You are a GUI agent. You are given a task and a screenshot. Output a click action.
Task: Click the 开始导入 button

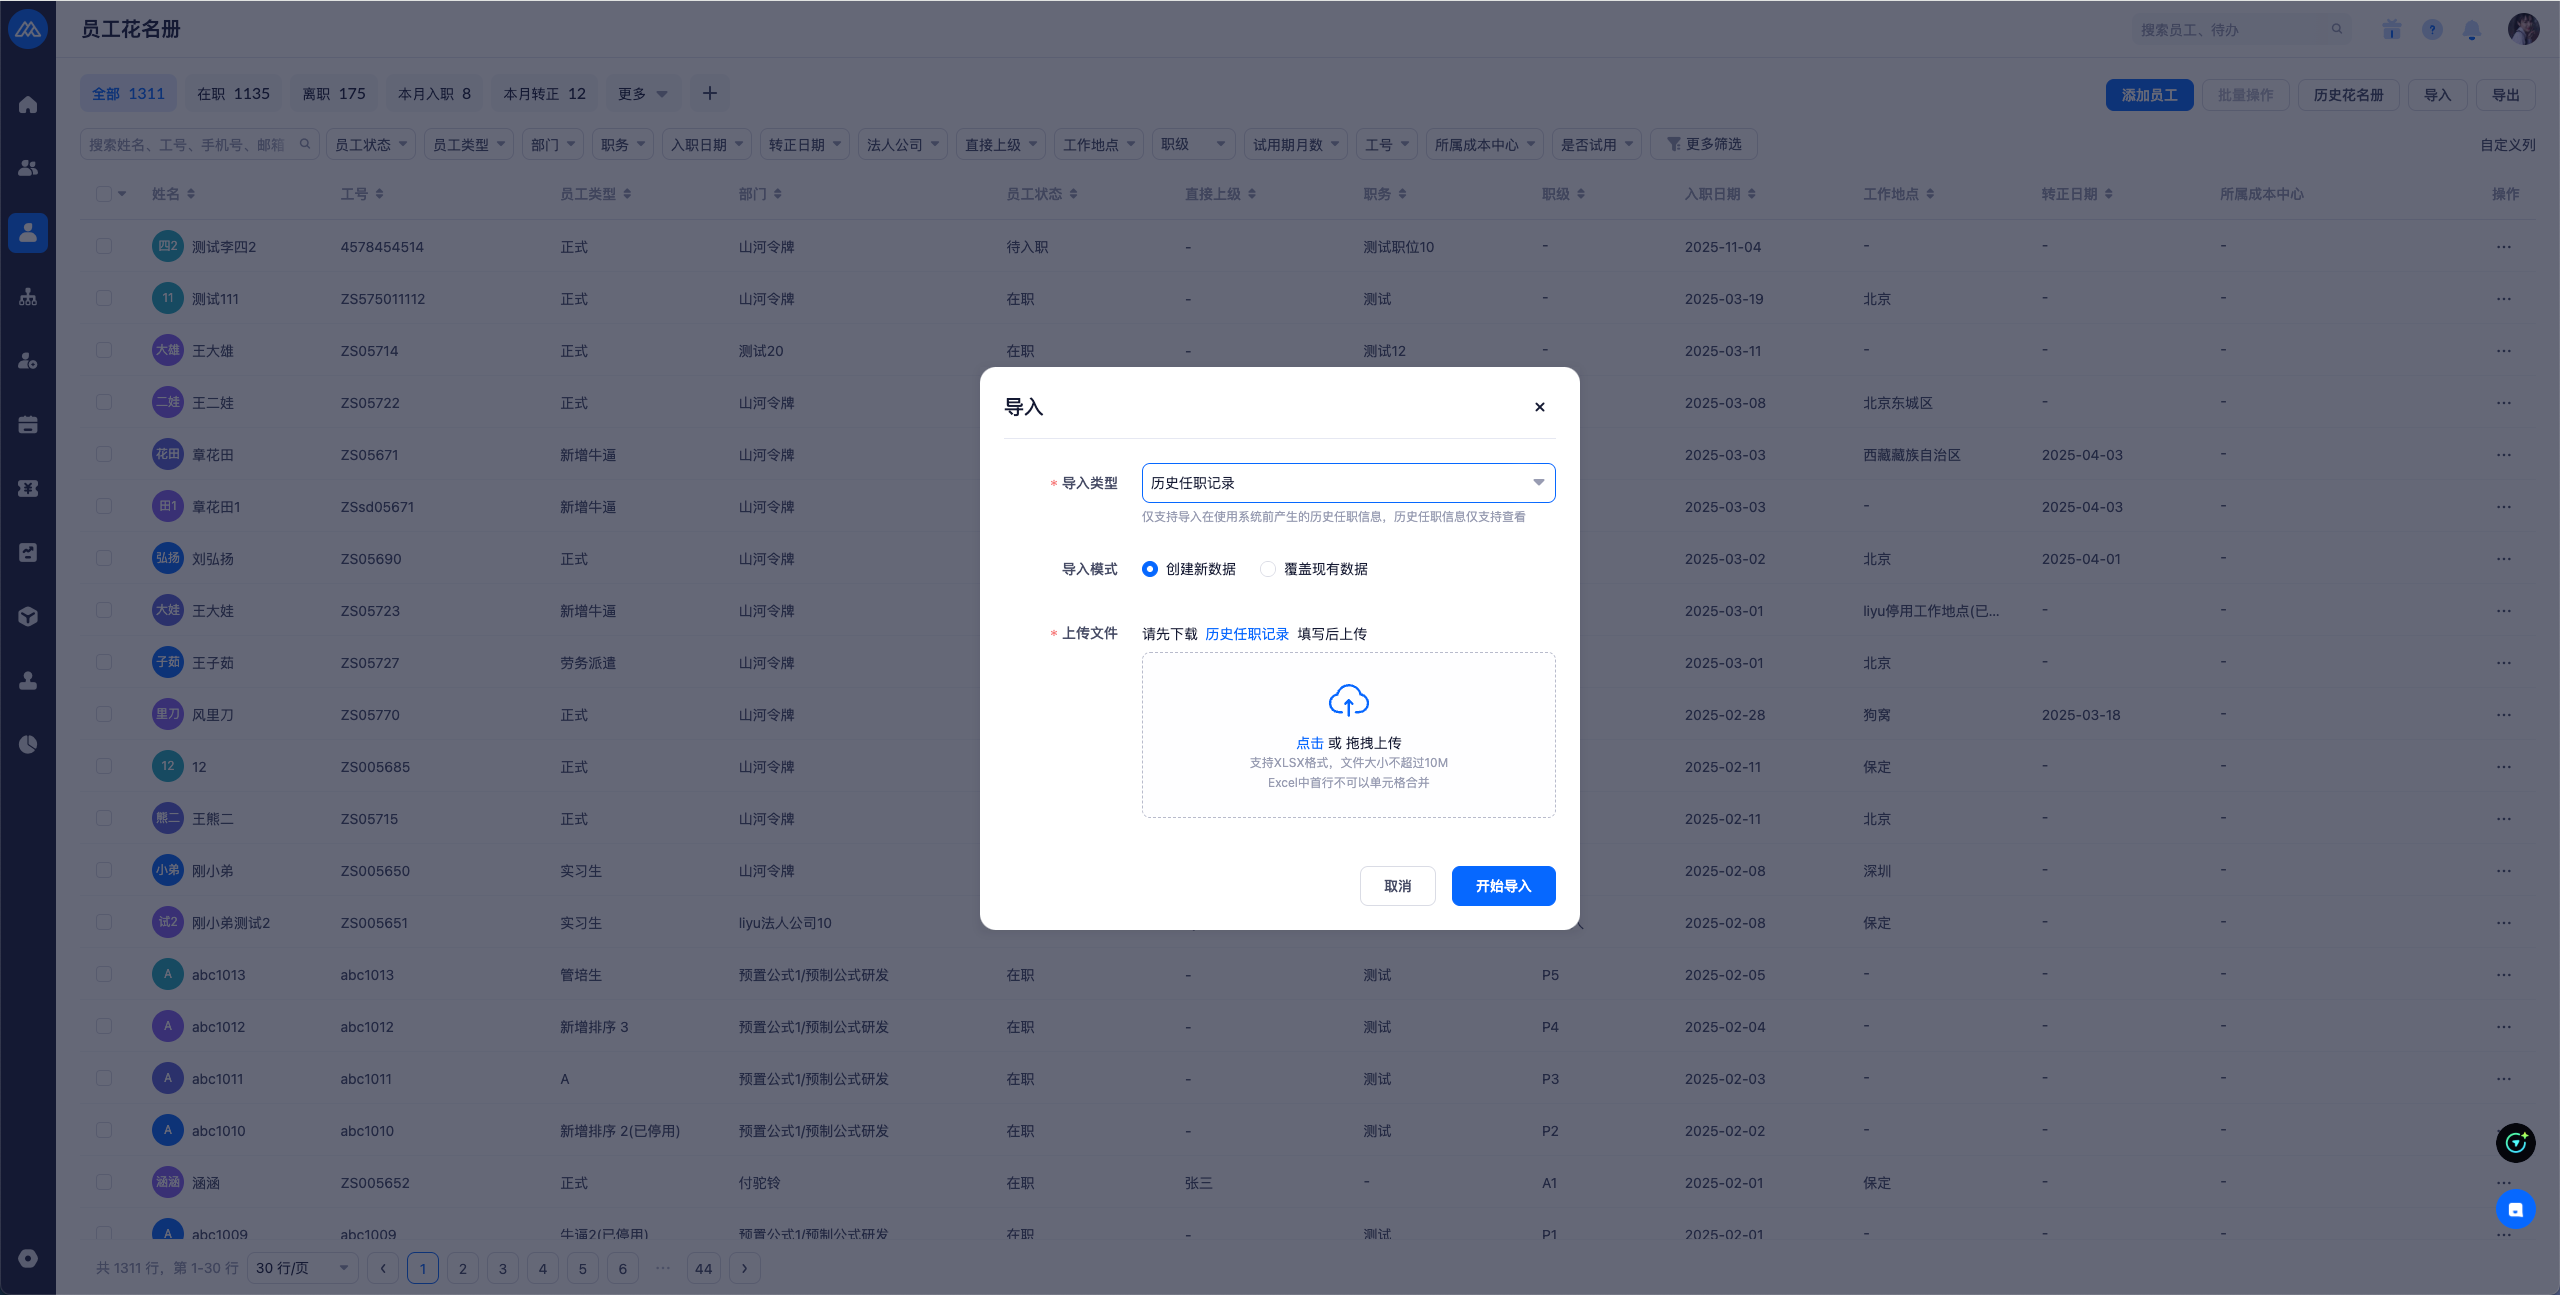(x=1502, y=886)
